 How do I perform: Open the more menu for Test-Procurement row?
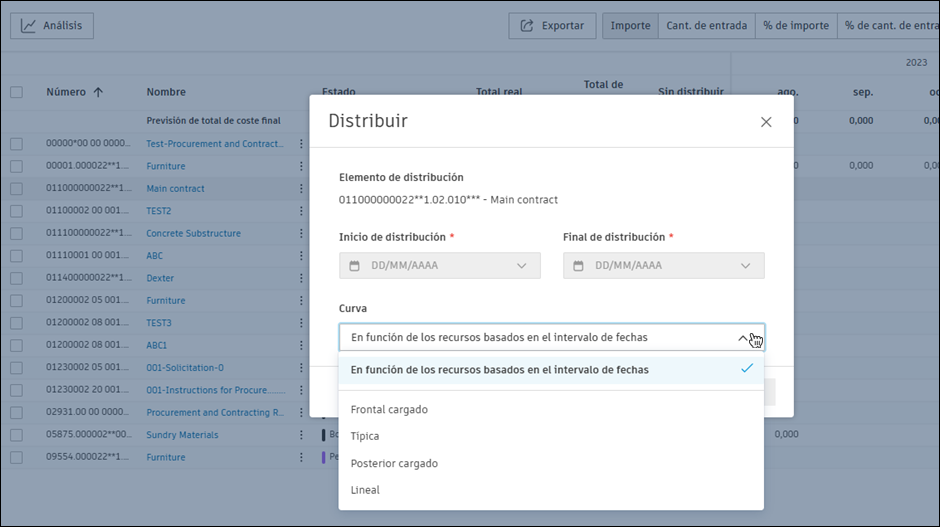click(301, 144)
